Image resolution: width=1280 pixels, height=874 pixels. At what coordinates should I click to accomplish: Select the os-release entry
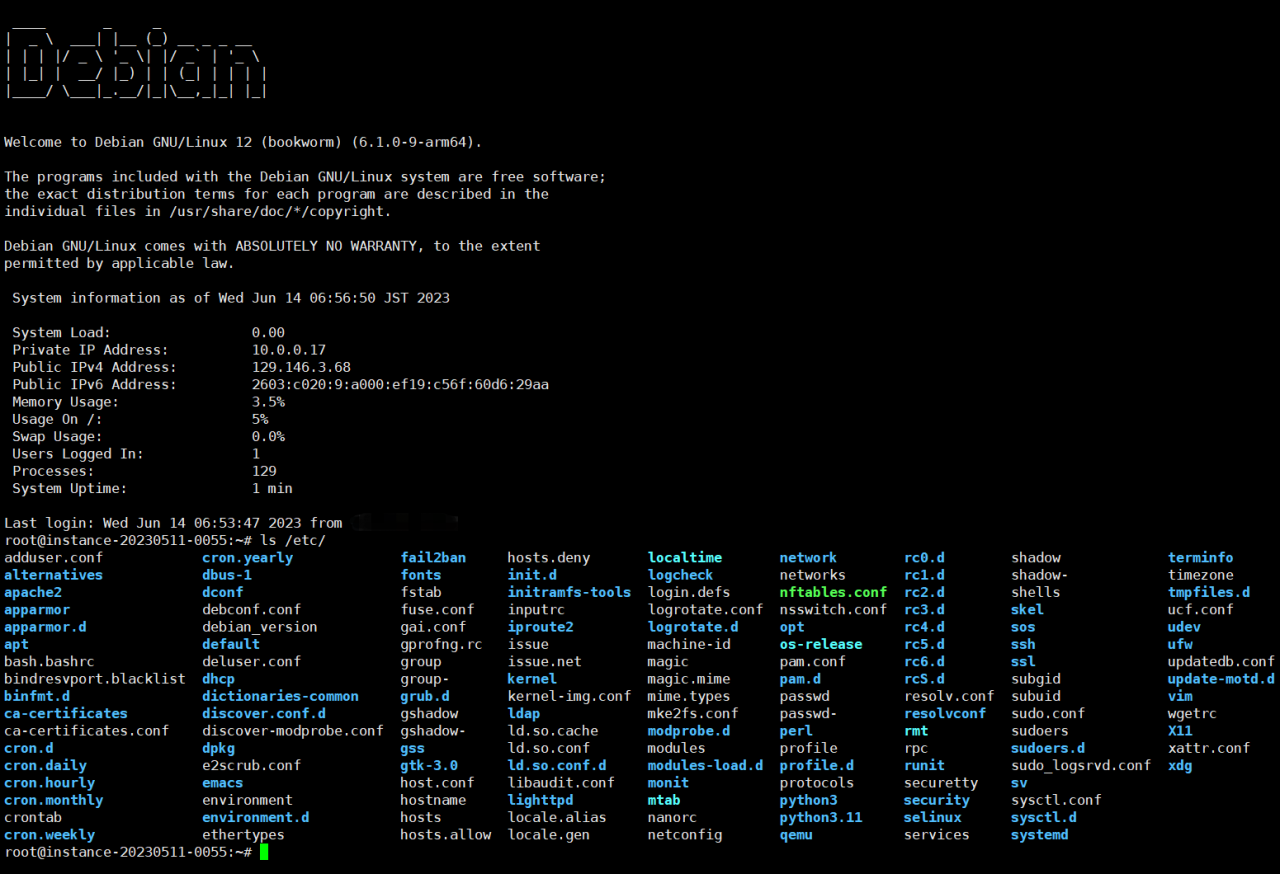tap(820, 644)
